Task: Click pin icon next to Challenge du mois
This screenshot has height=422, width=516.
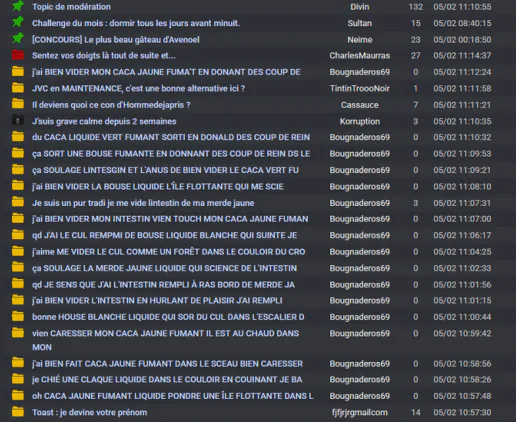Action: coord(18,22)
